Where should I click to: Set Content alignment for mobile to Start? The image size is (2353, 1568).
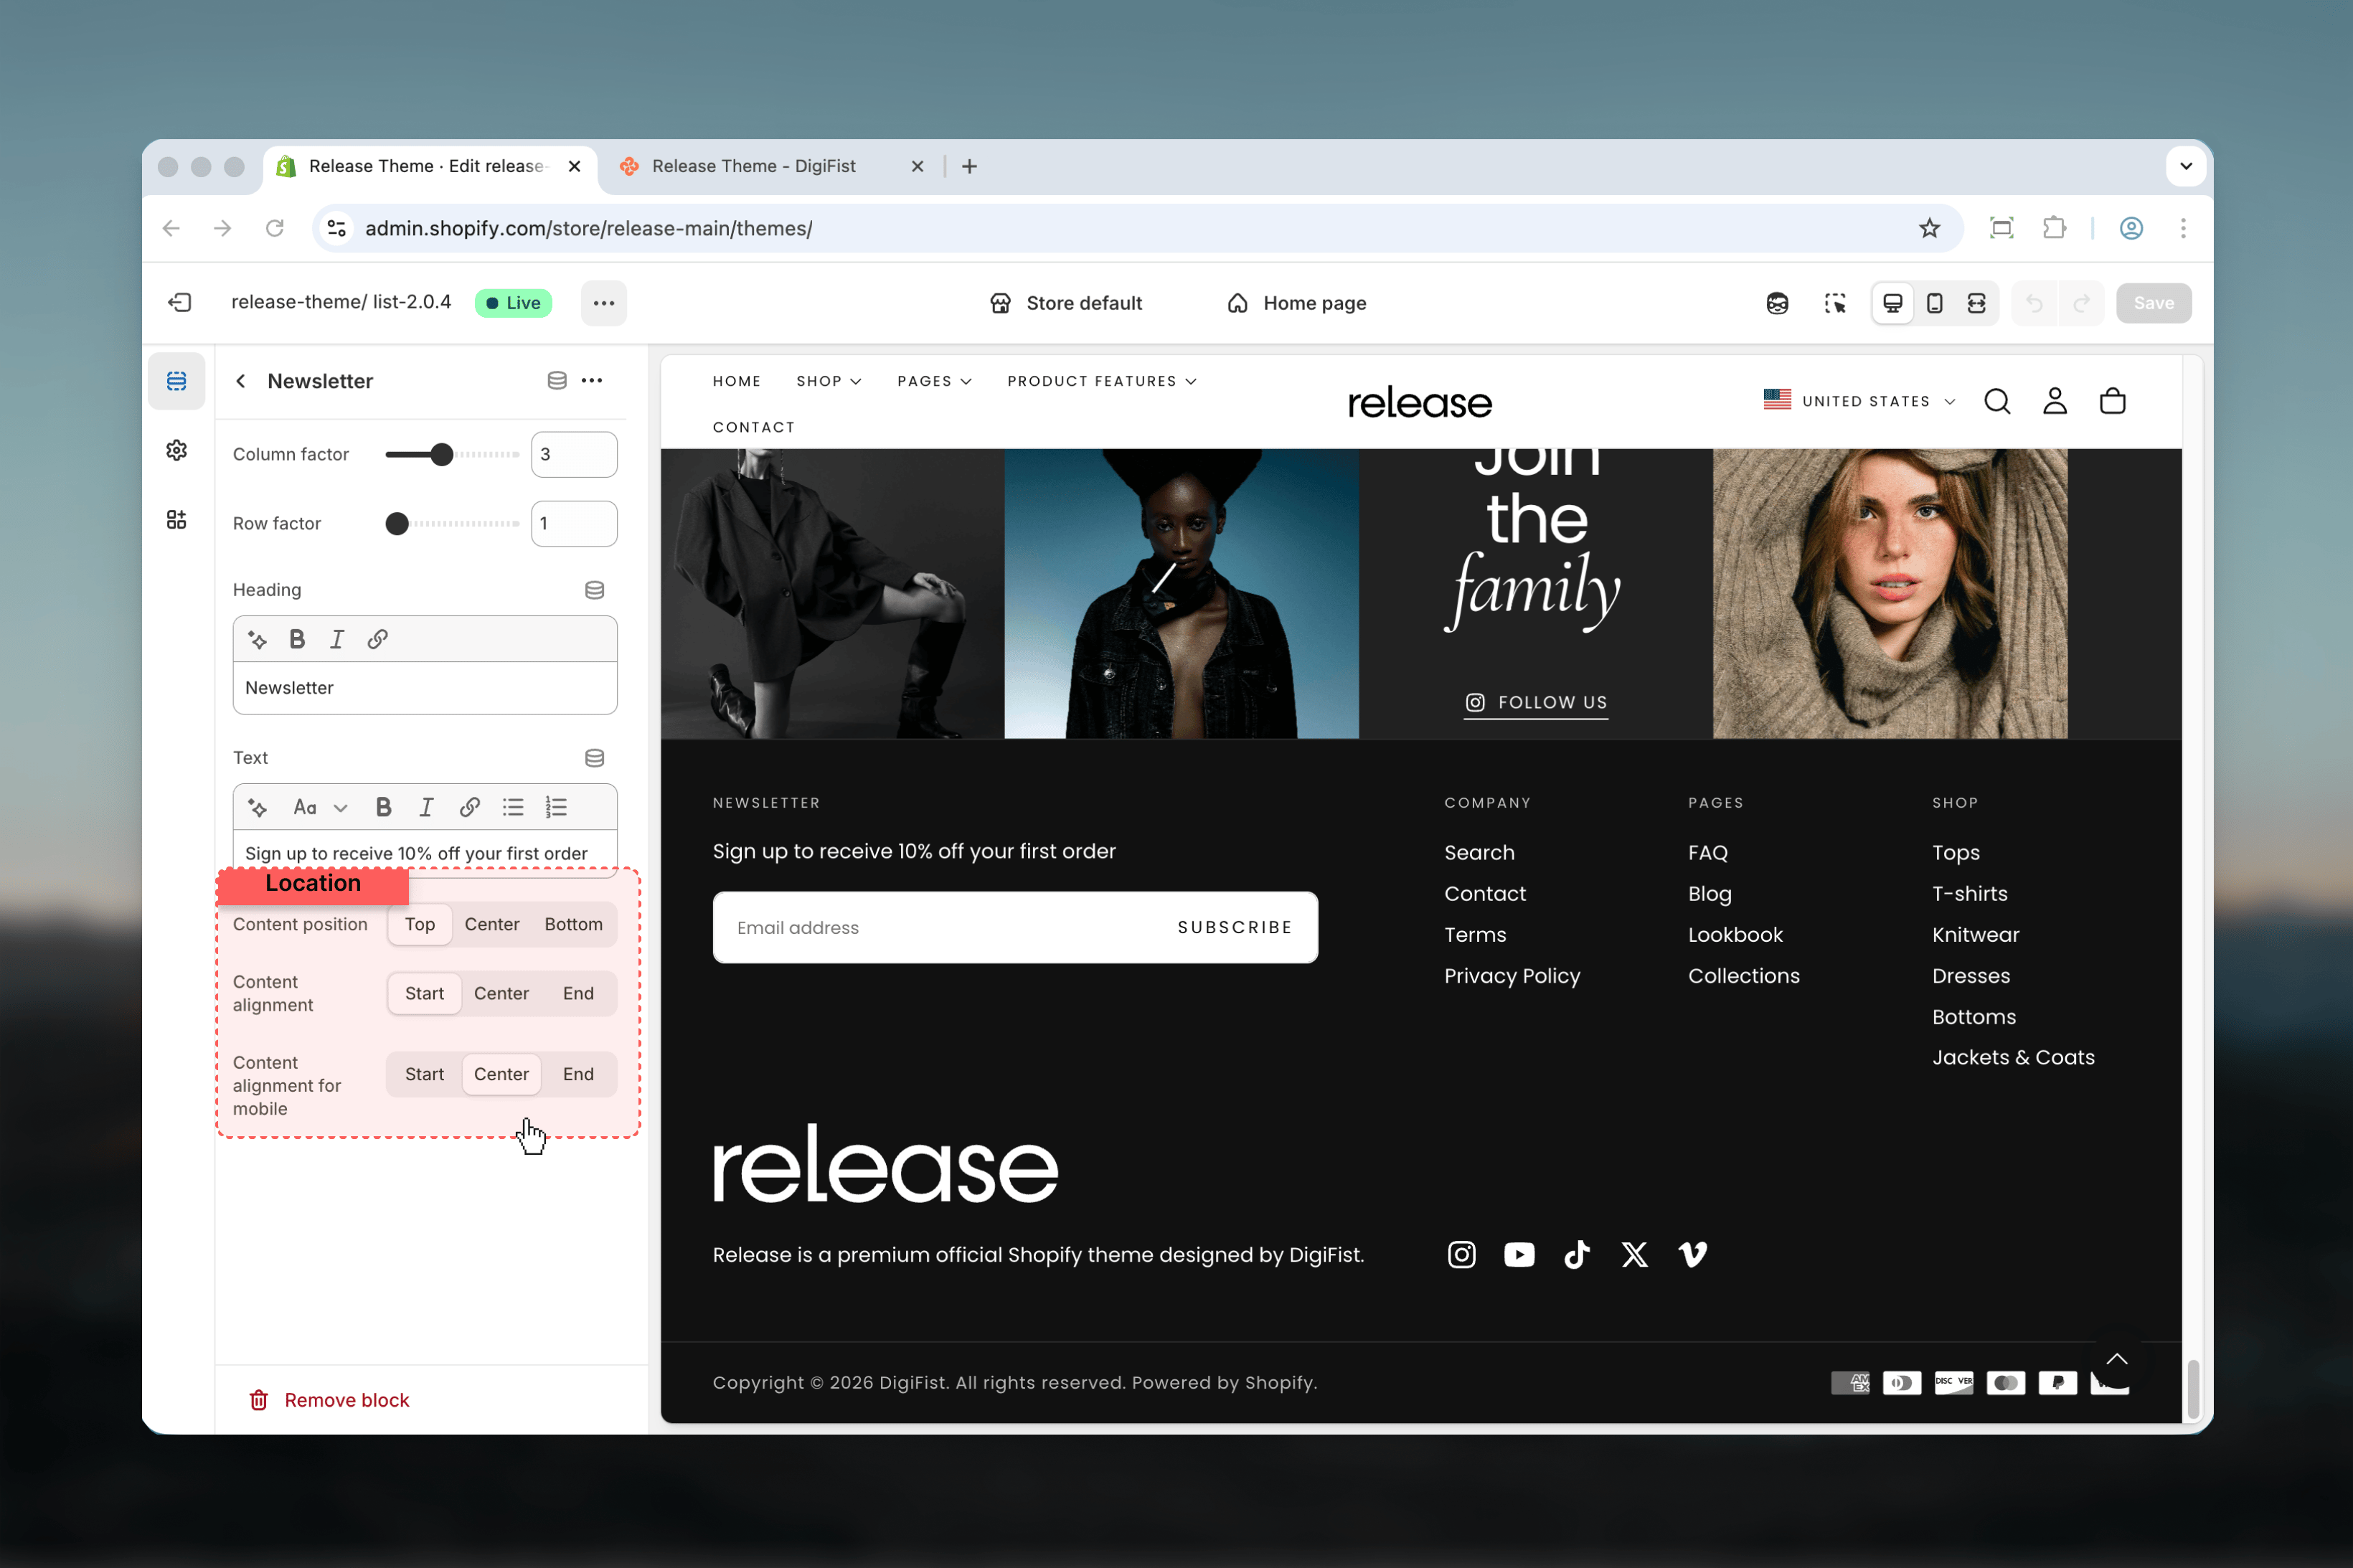pos(424,1074)
